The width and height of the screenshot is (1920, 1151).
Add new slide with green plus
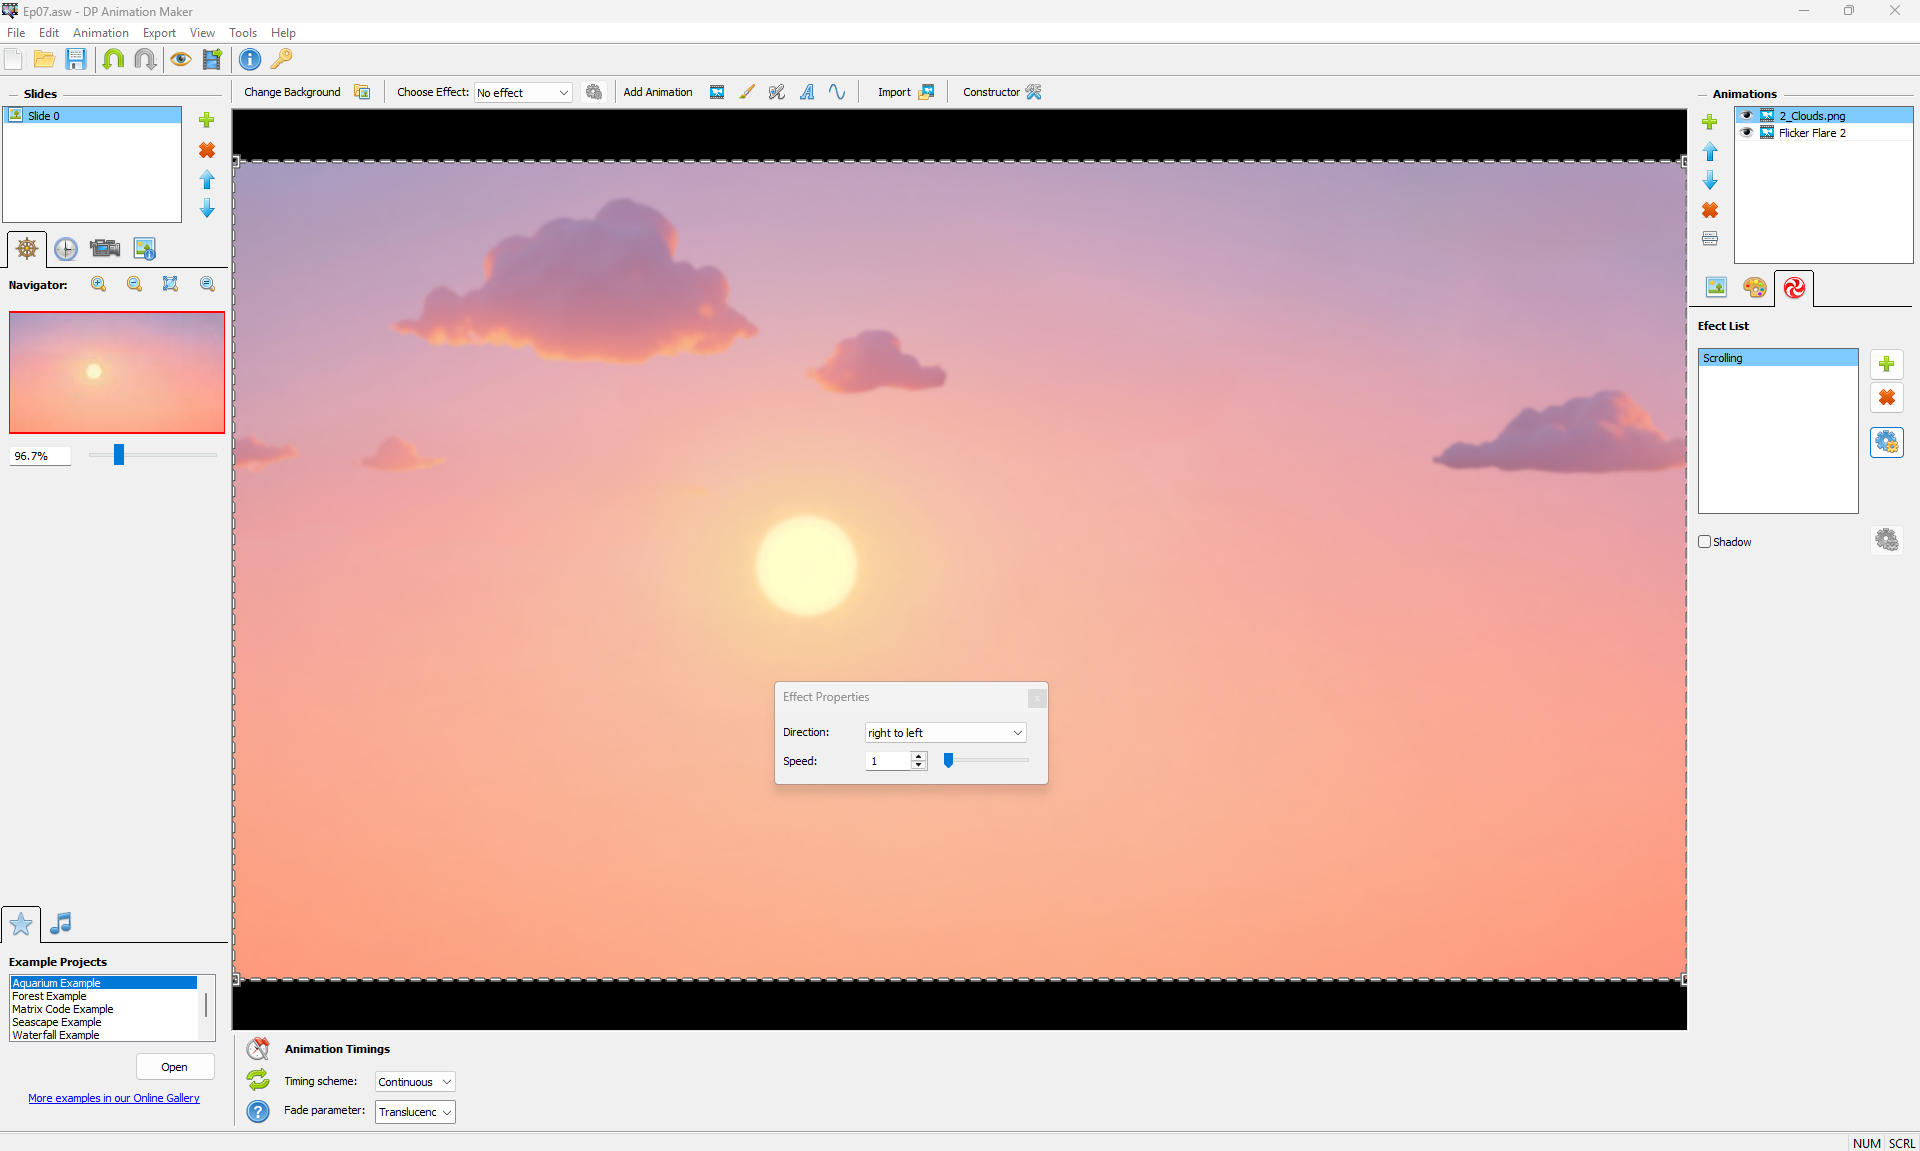[x=207, y=120]
